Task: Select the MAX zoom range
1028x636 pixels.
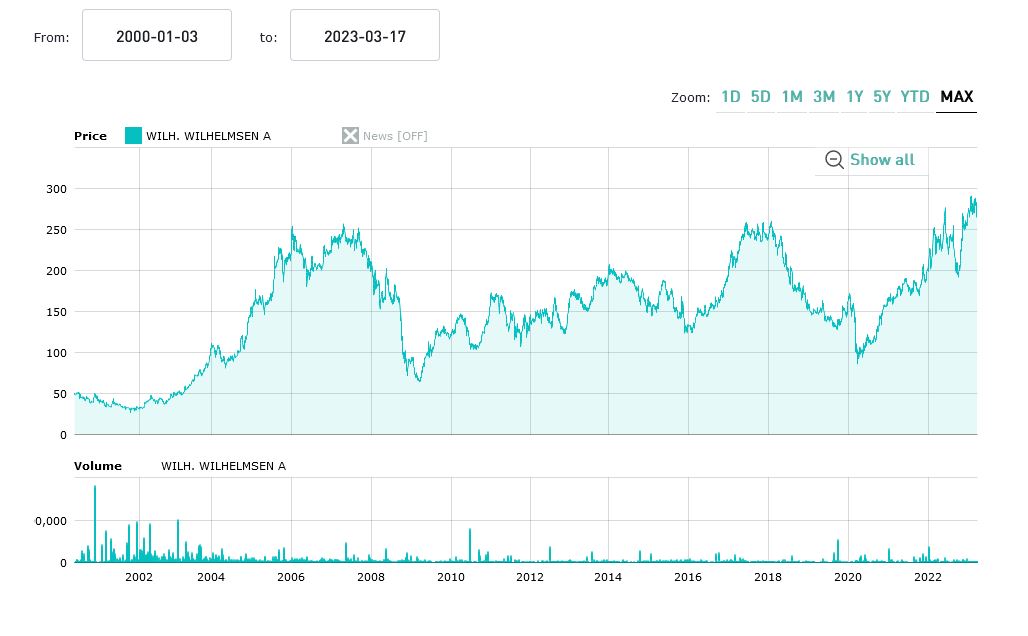Action: coord(956,97)
